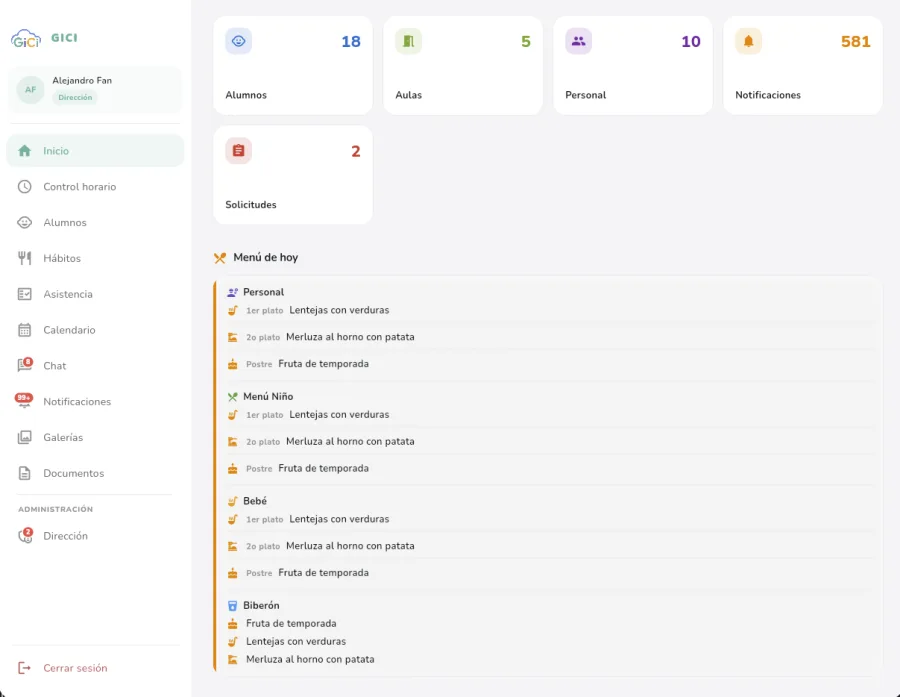Click the Bebé section spoon icon
Screen dimensions: 900x697
click(x=232, y=501)
